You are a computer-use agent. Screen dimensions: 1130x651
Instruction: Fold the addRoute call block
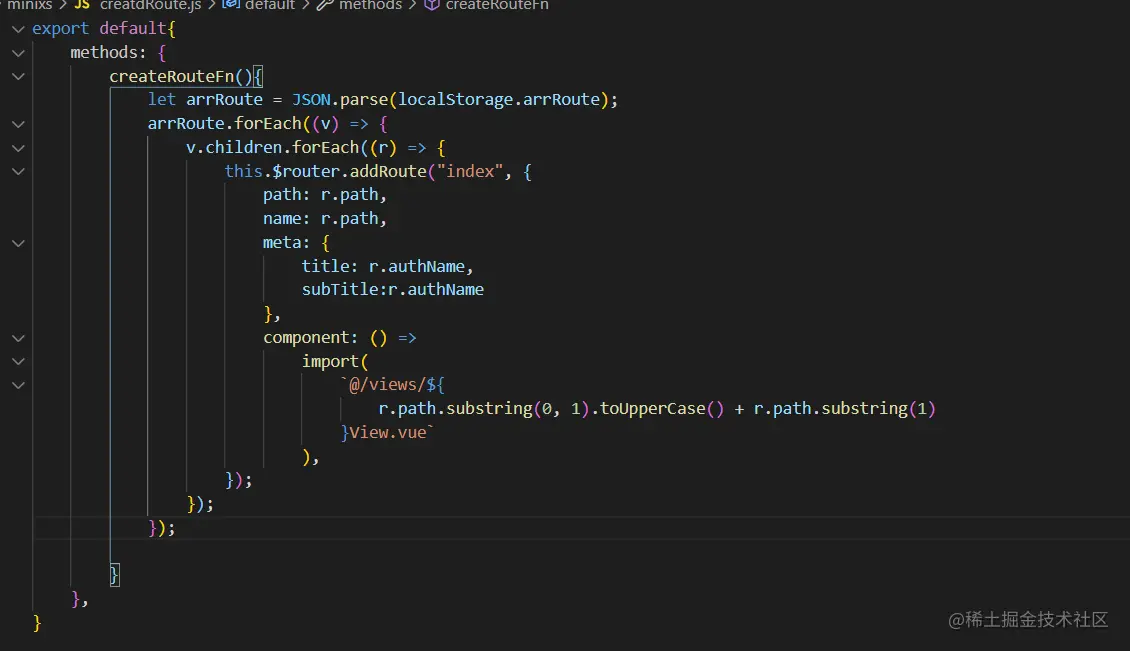[x=19, y=172]
